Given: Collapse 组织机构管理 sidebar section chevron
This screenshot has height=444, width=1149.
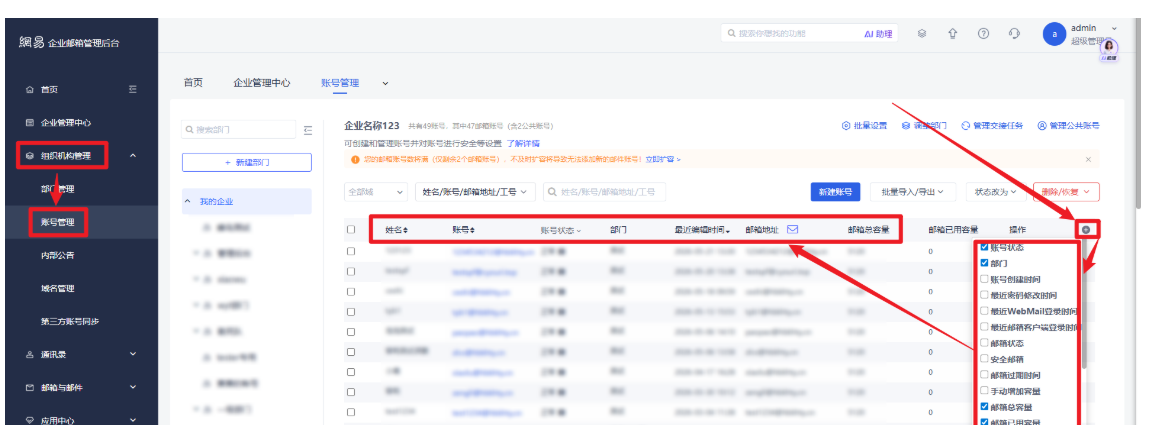Looking at the screenshot, I should tap(133, 155).
